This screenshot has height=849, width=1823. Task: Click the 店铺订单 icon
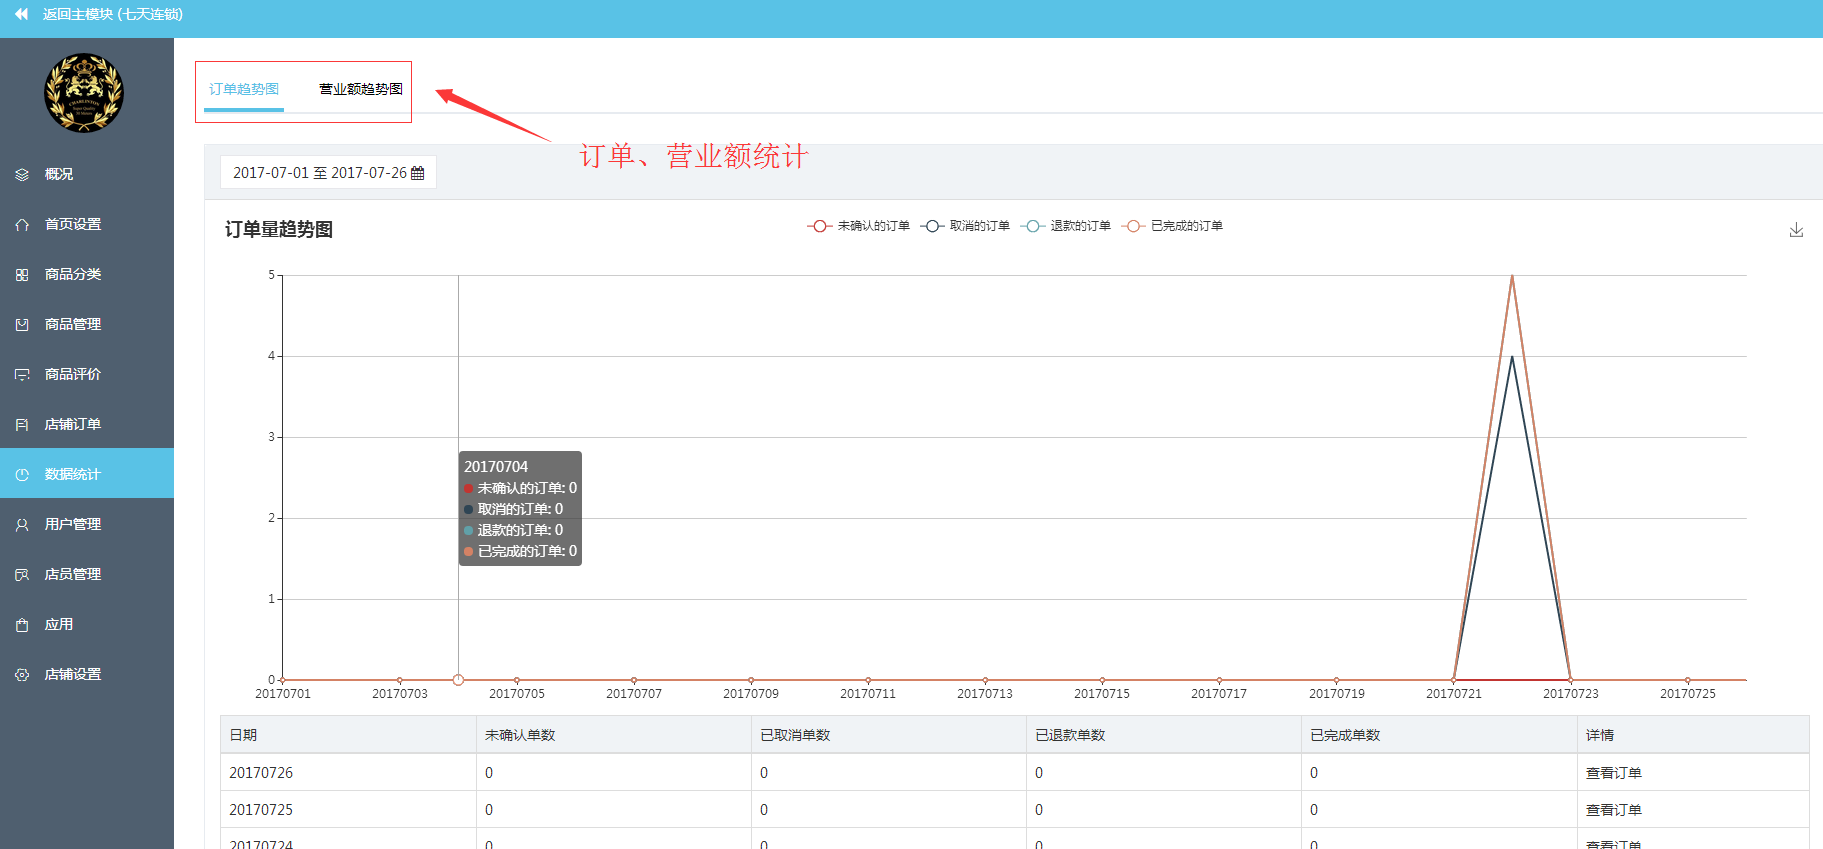pyautogui.click(x=22, y=424)
